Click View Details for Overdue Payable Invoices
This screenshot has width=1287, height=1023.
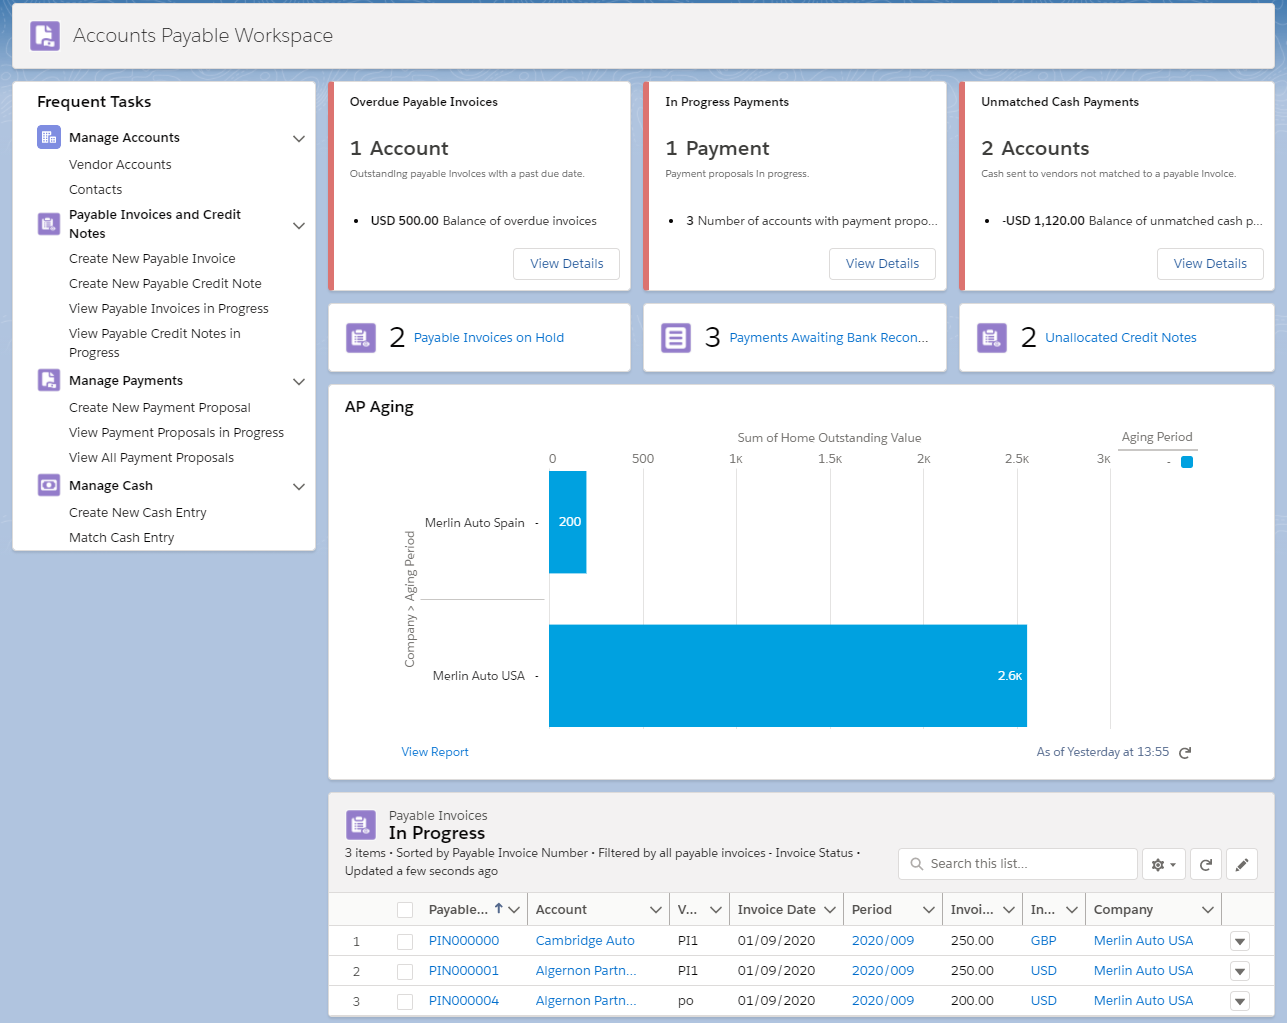pyautogui.click(x=566, y=264)
